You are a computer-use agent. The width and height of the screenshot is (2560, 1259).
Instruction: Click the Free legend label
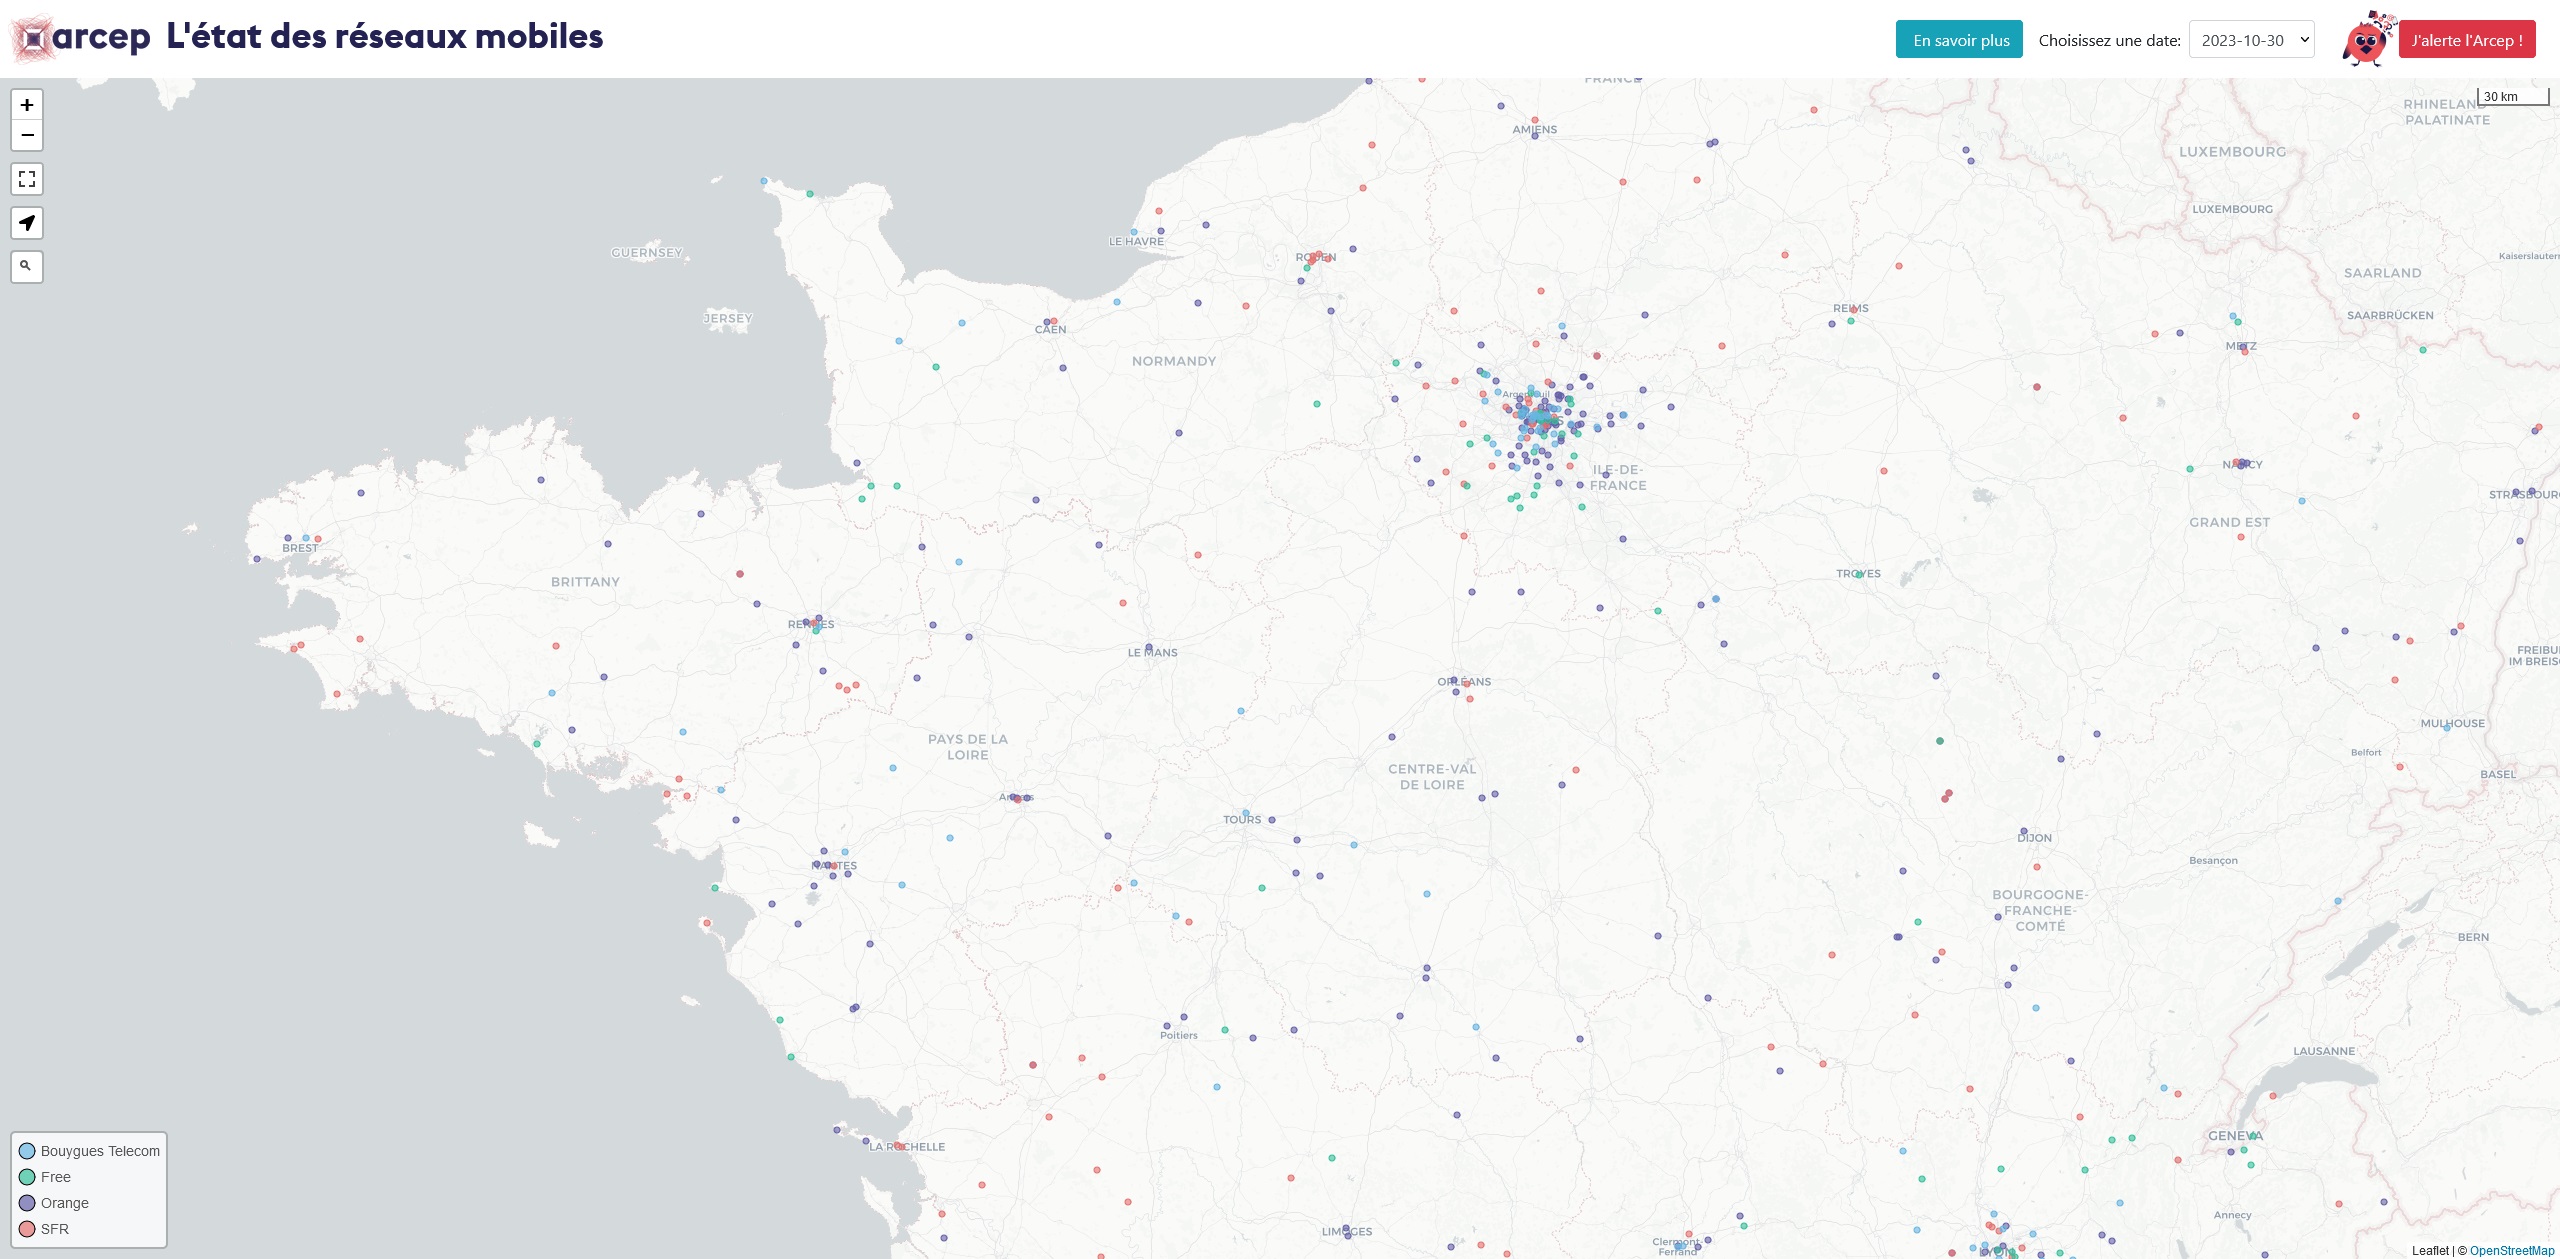(56, 1177)
